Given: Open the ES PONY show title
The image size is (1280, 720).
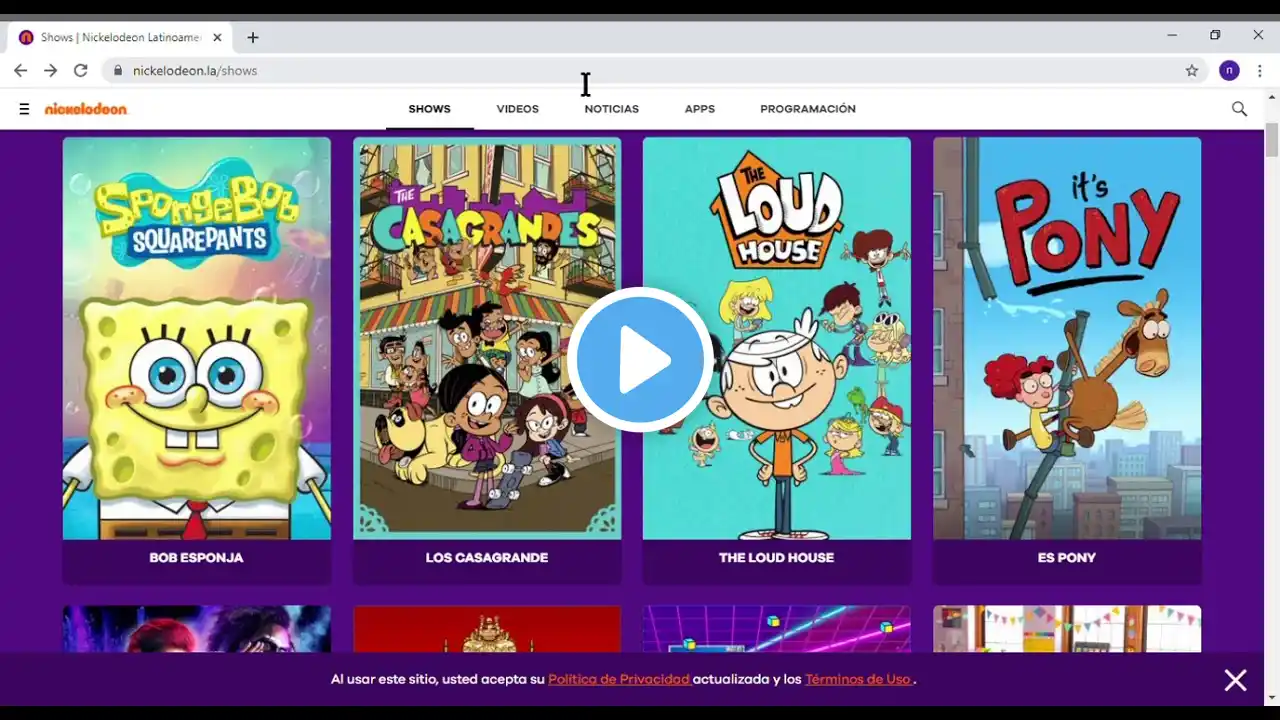Looking at the screenshot, I should coord(1067,558).
